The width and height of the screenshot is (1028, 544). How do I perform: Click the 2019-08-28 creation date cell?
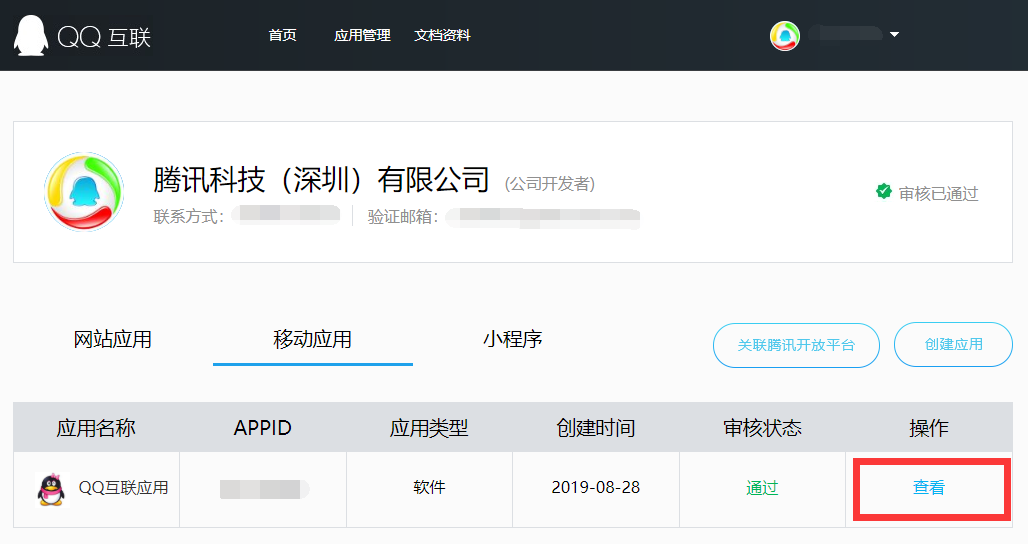tap(595, 488)
